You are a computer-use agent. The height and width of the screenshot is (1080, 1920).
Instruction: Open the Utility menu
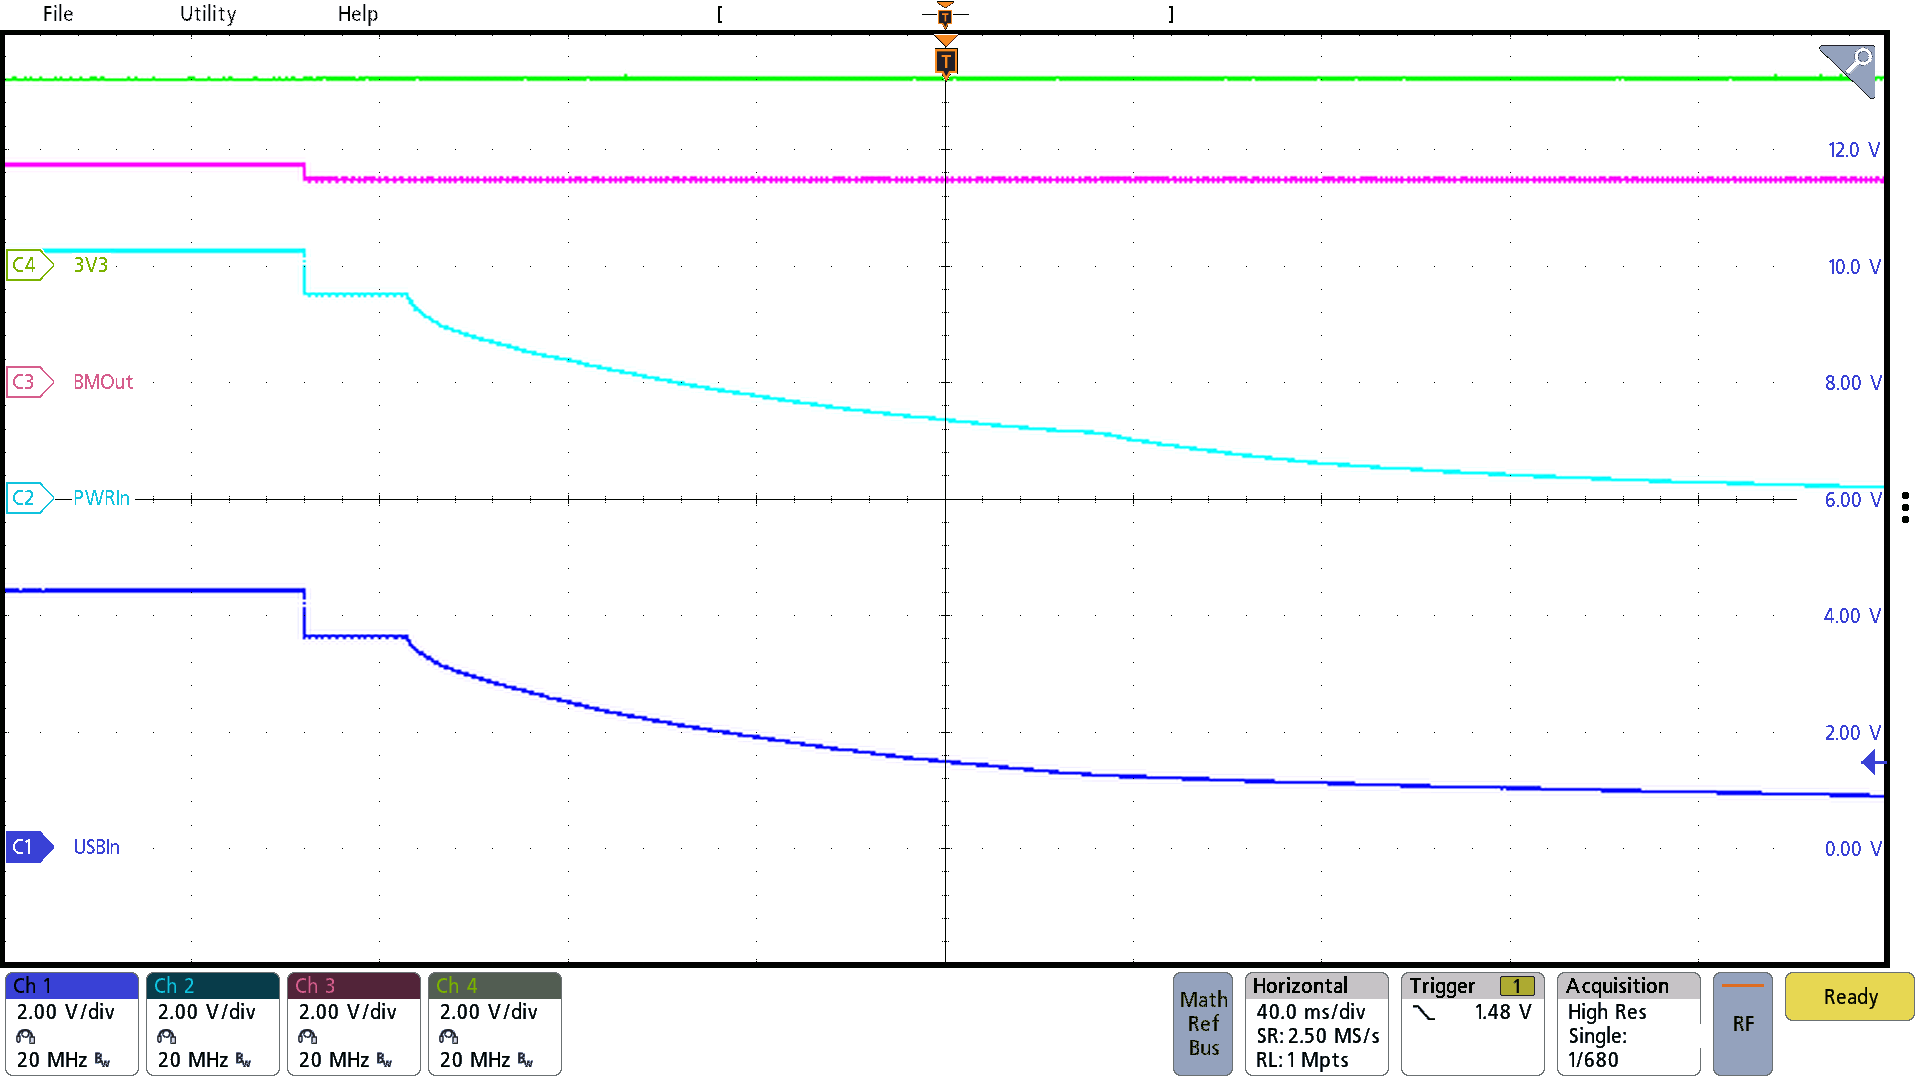pos(206,14)
